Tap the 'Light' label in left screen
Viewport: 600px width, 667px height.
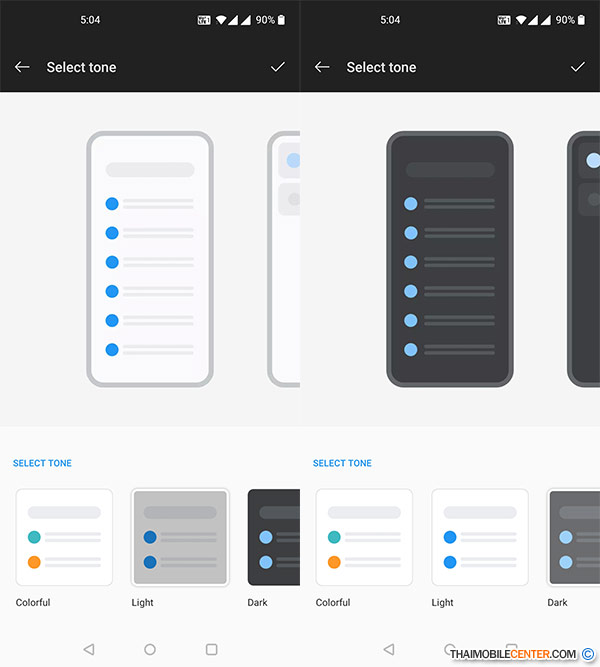click(x=142, y=603)
